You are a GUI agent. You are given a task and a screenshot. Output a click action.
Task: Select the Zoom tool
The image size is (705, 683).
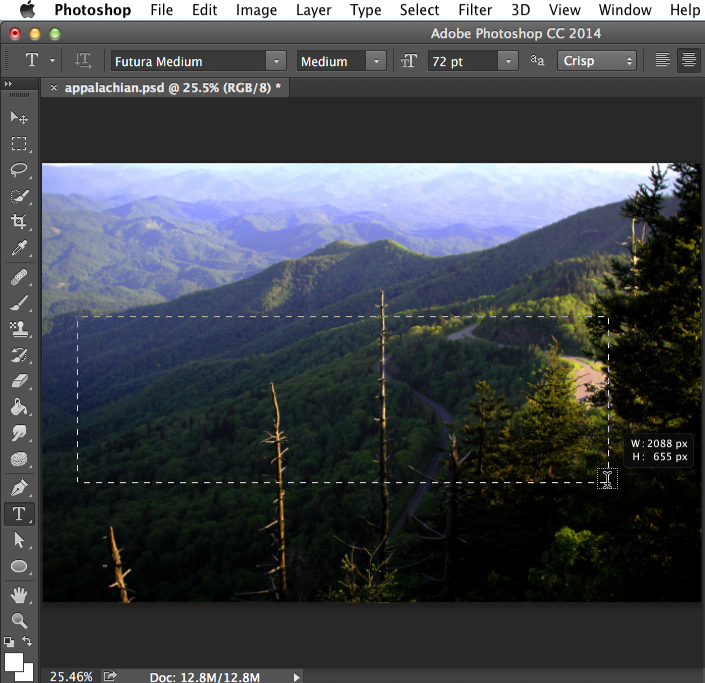(19, 621)
